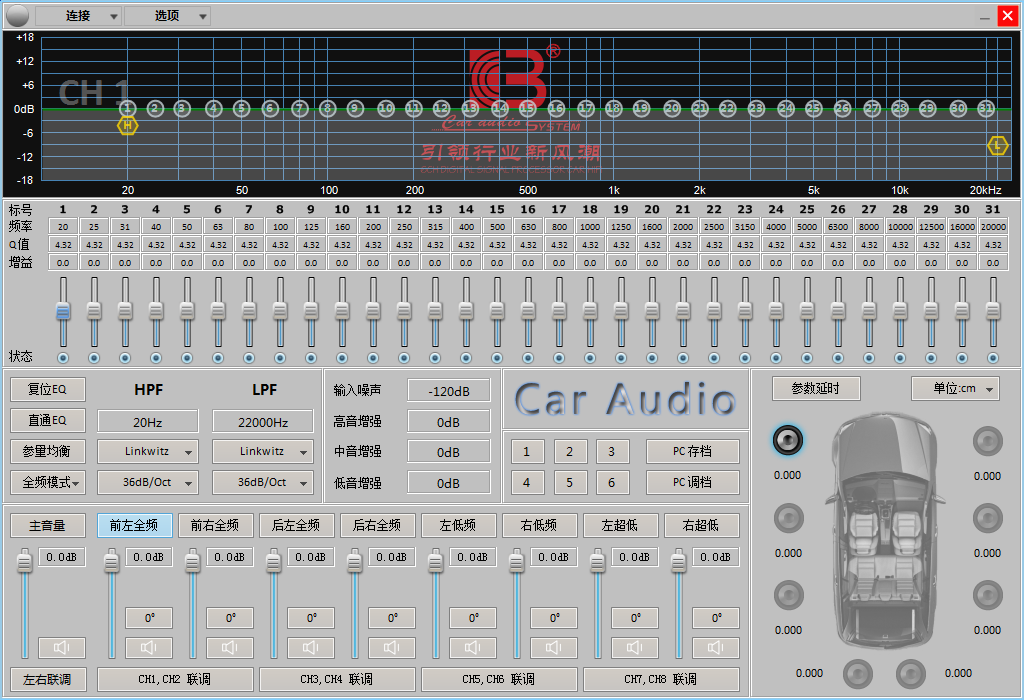Select the rear-left speaker beside car
Image resolution: width=1024 pixels, height=700 pixels.
pos(789,596)
